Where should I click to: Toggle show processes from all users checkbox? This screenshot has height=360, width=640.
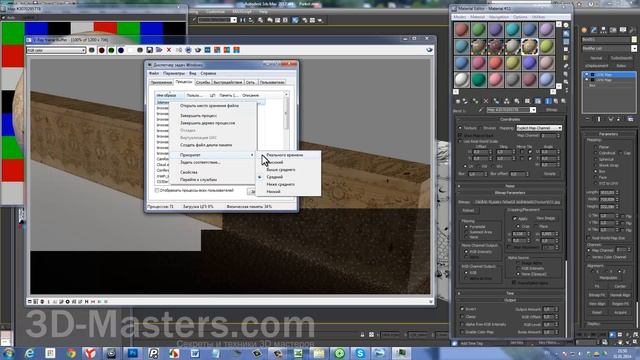pyautogui.click(x=157, y=191)
